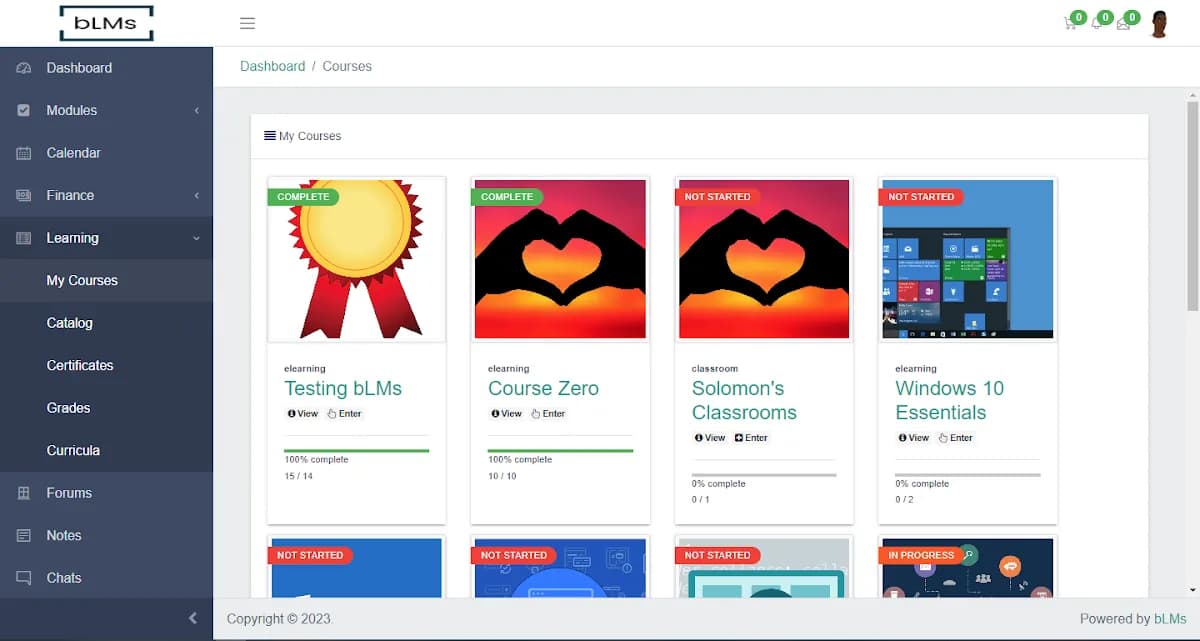Click View under Windows 10 Essentials
1200x641 pixels.
tap(914, 438)
